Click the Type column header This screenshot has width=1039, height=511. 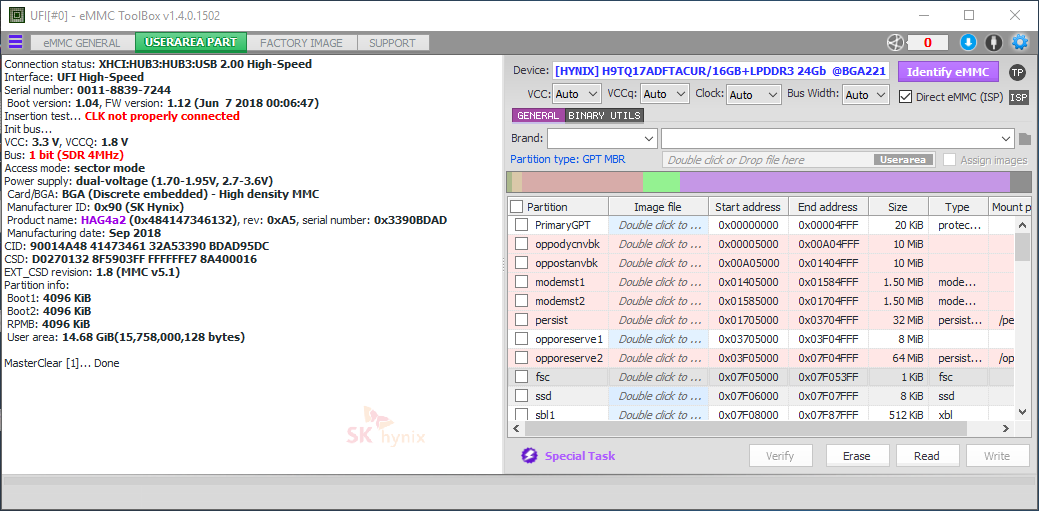[957, 207]
